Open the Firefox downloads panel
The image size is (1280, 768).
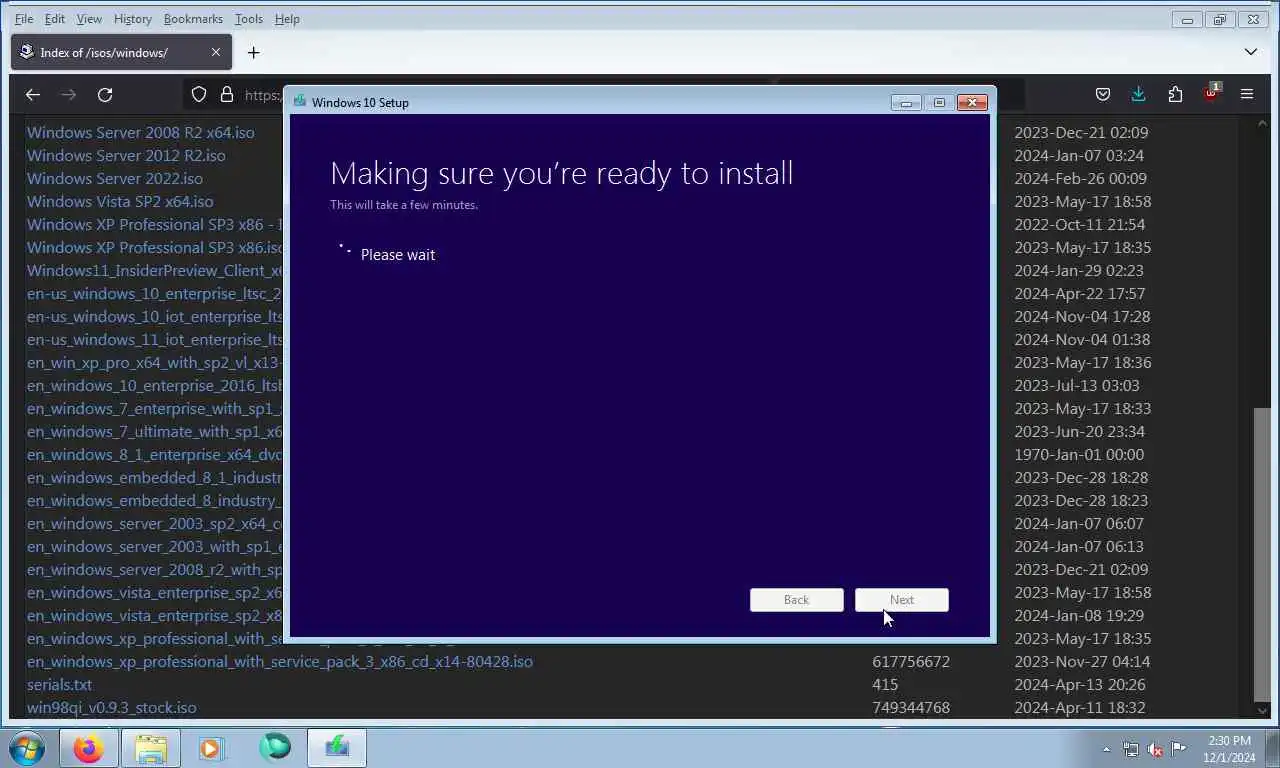tap(1138, 94)
